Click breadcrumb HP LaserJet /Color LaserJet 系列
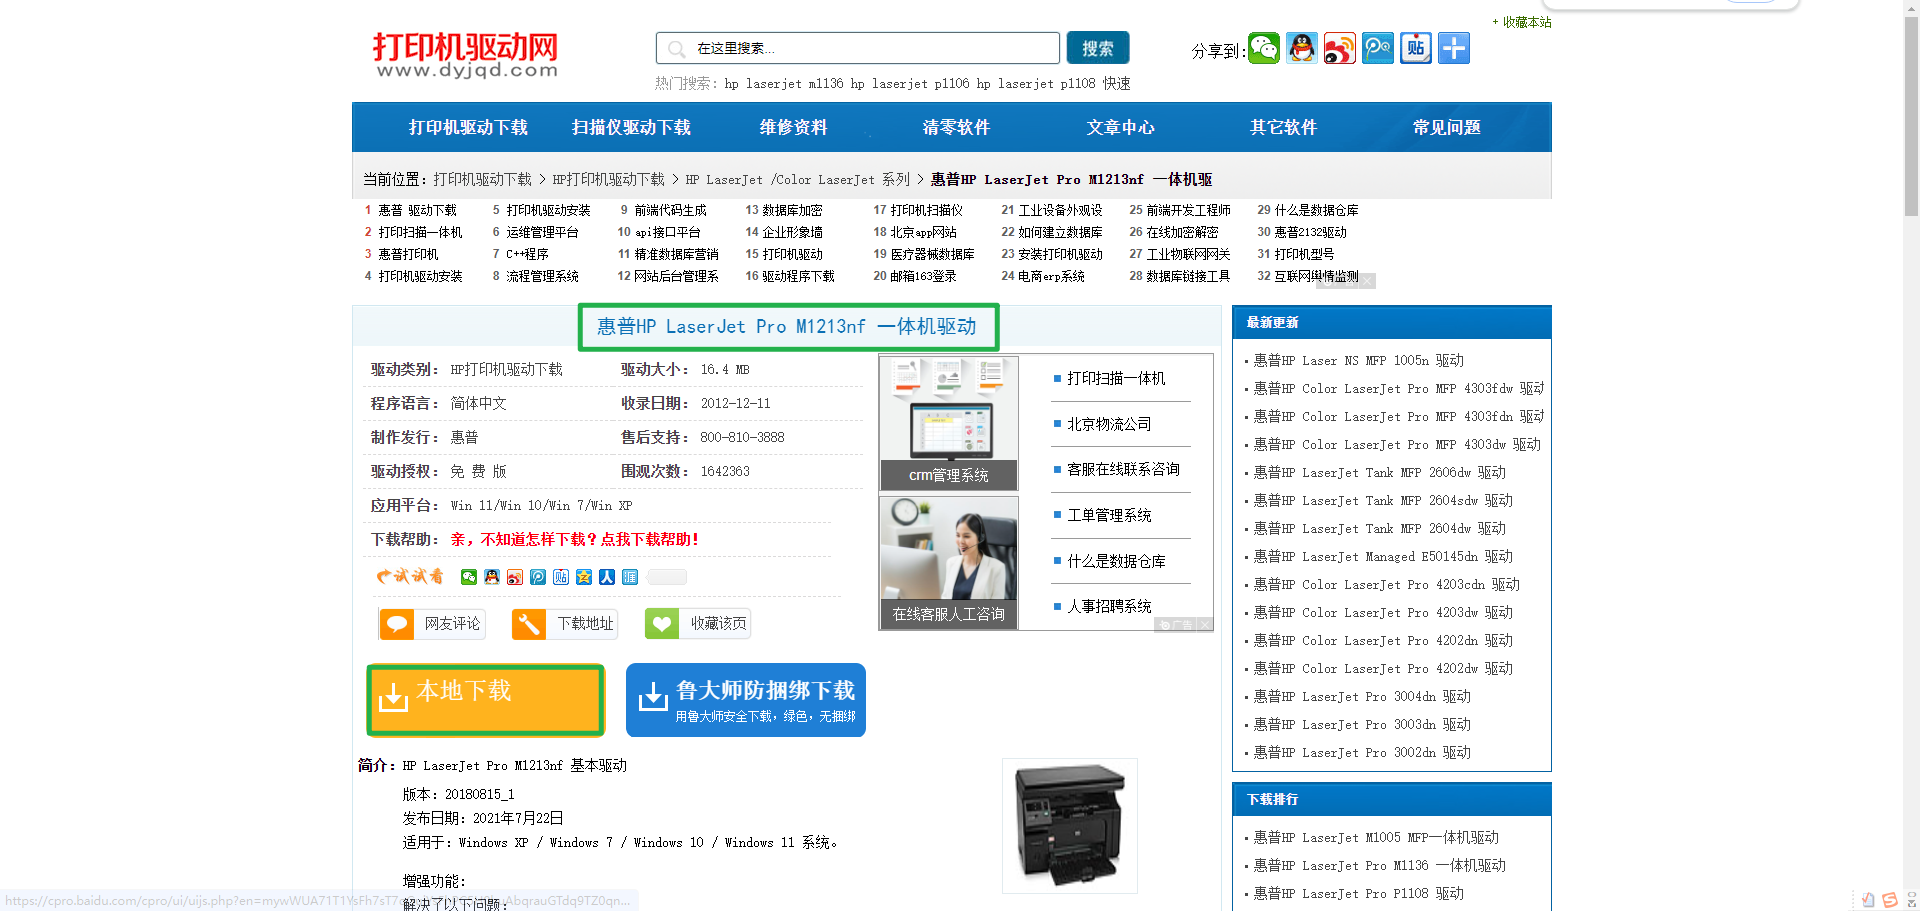The height and width of the screenshot is (911, 1920). coord(798,180)
